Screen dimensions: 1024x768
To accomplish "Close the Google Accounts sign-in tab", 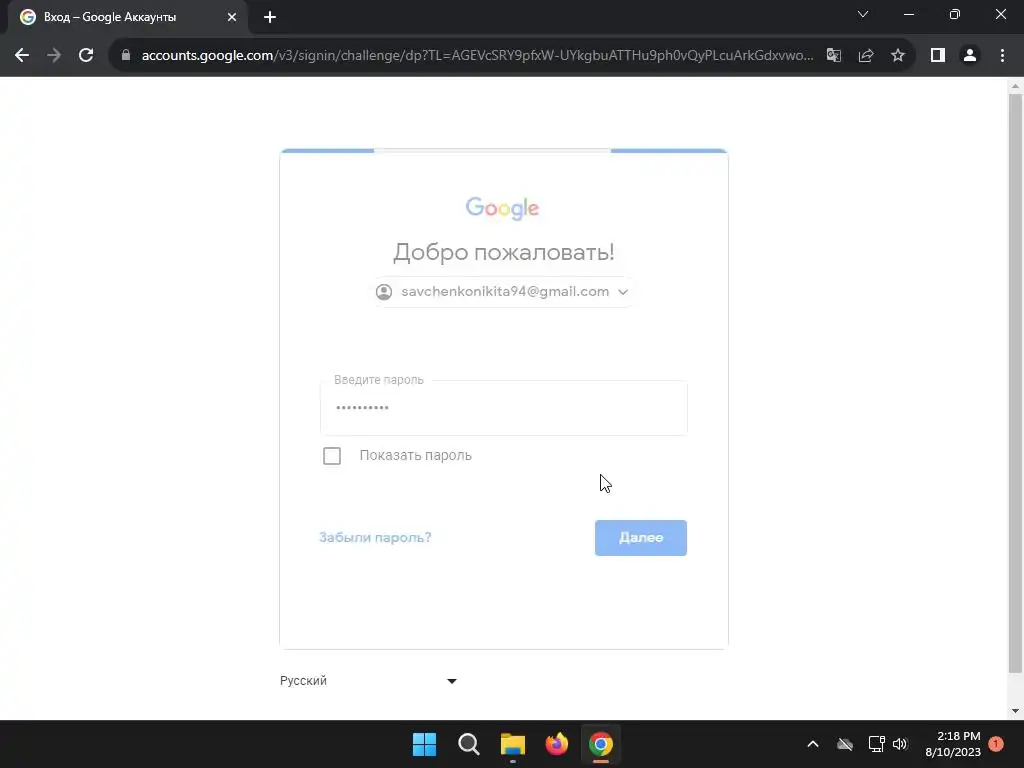I will 232,17.
